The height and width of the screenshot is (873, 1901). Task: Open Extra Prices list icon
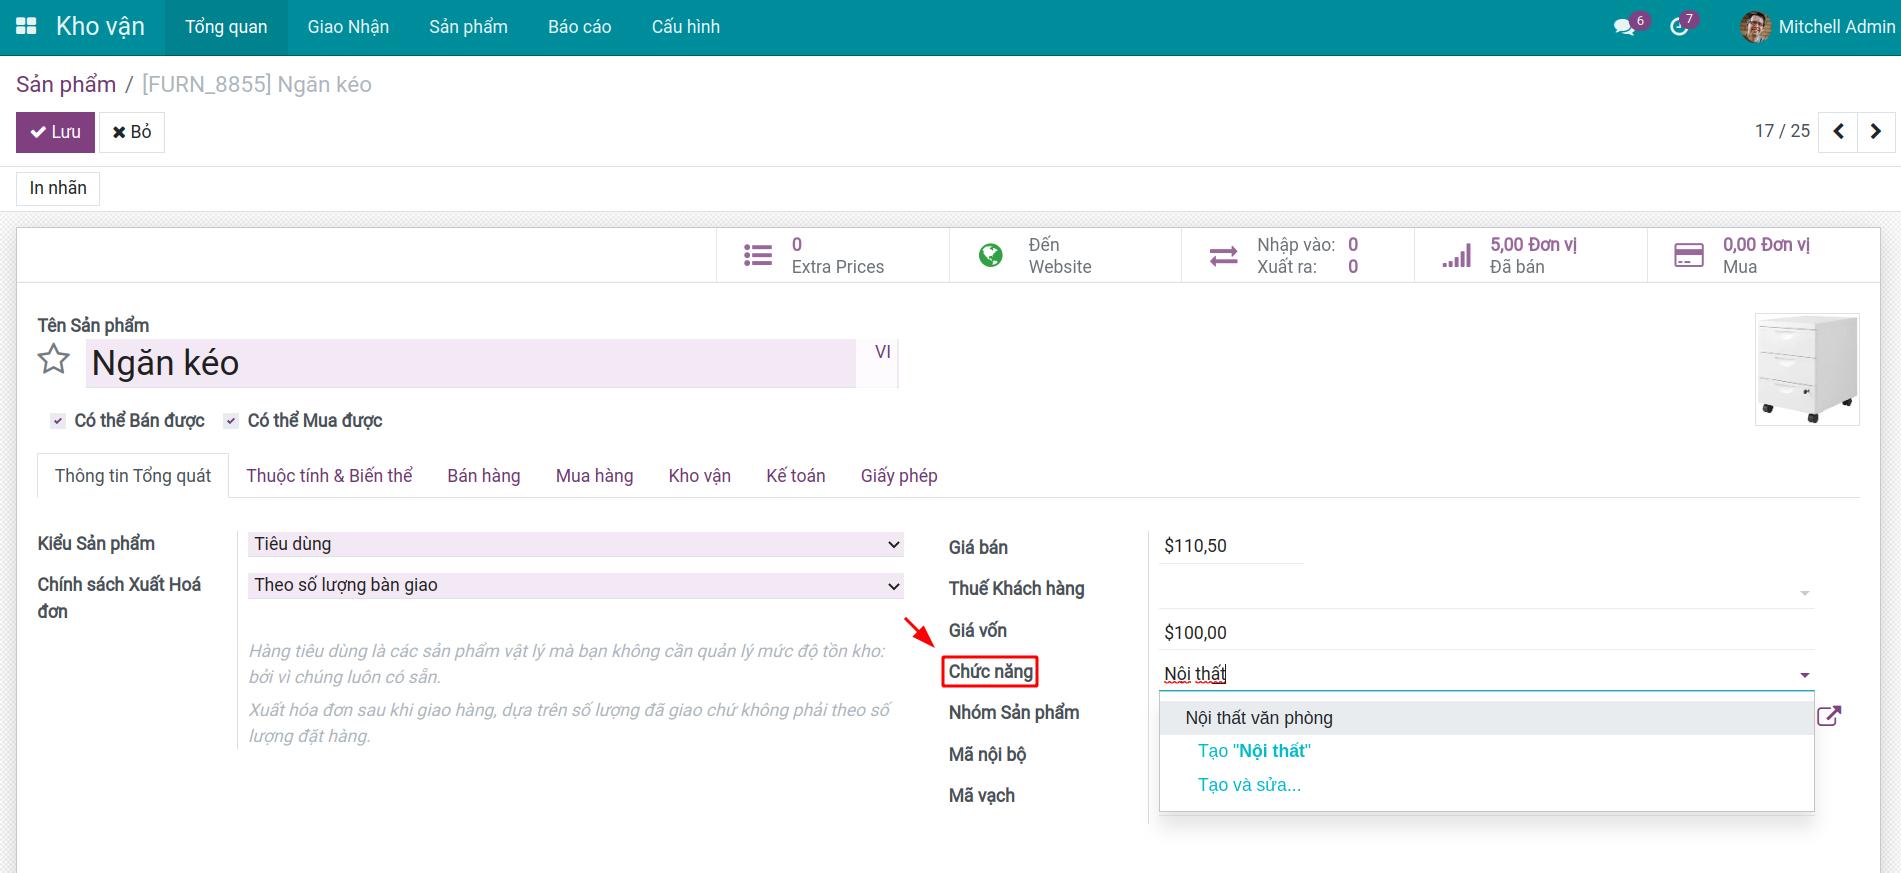coord(758,256)
